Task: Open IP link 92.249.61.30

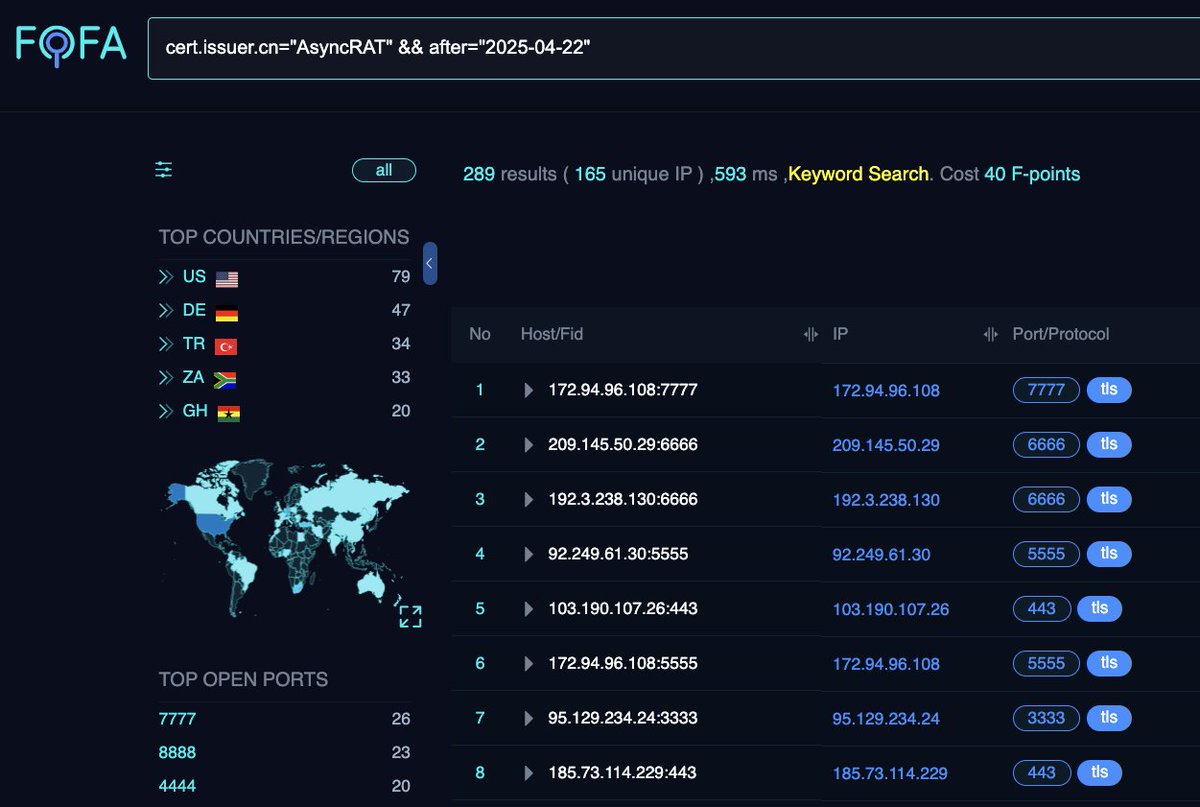Action: tap(881, 554)
